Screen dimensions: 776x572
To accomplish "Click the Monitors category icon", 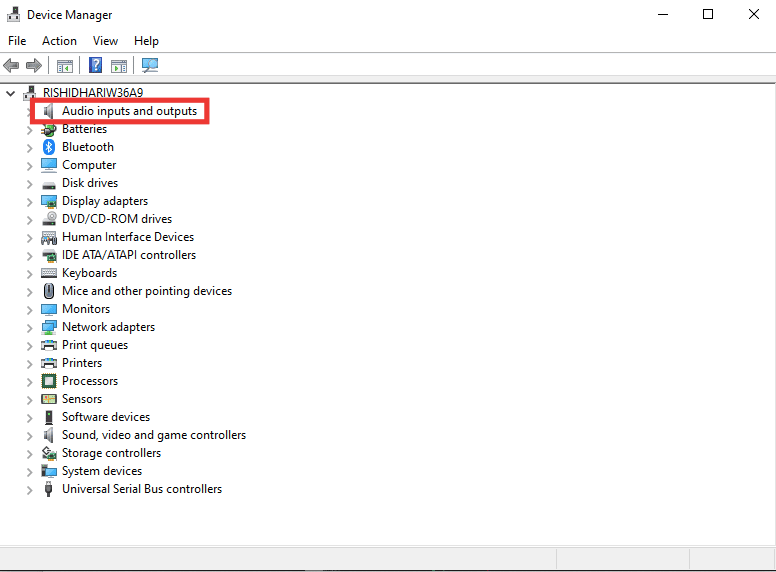I will [48, 309].
